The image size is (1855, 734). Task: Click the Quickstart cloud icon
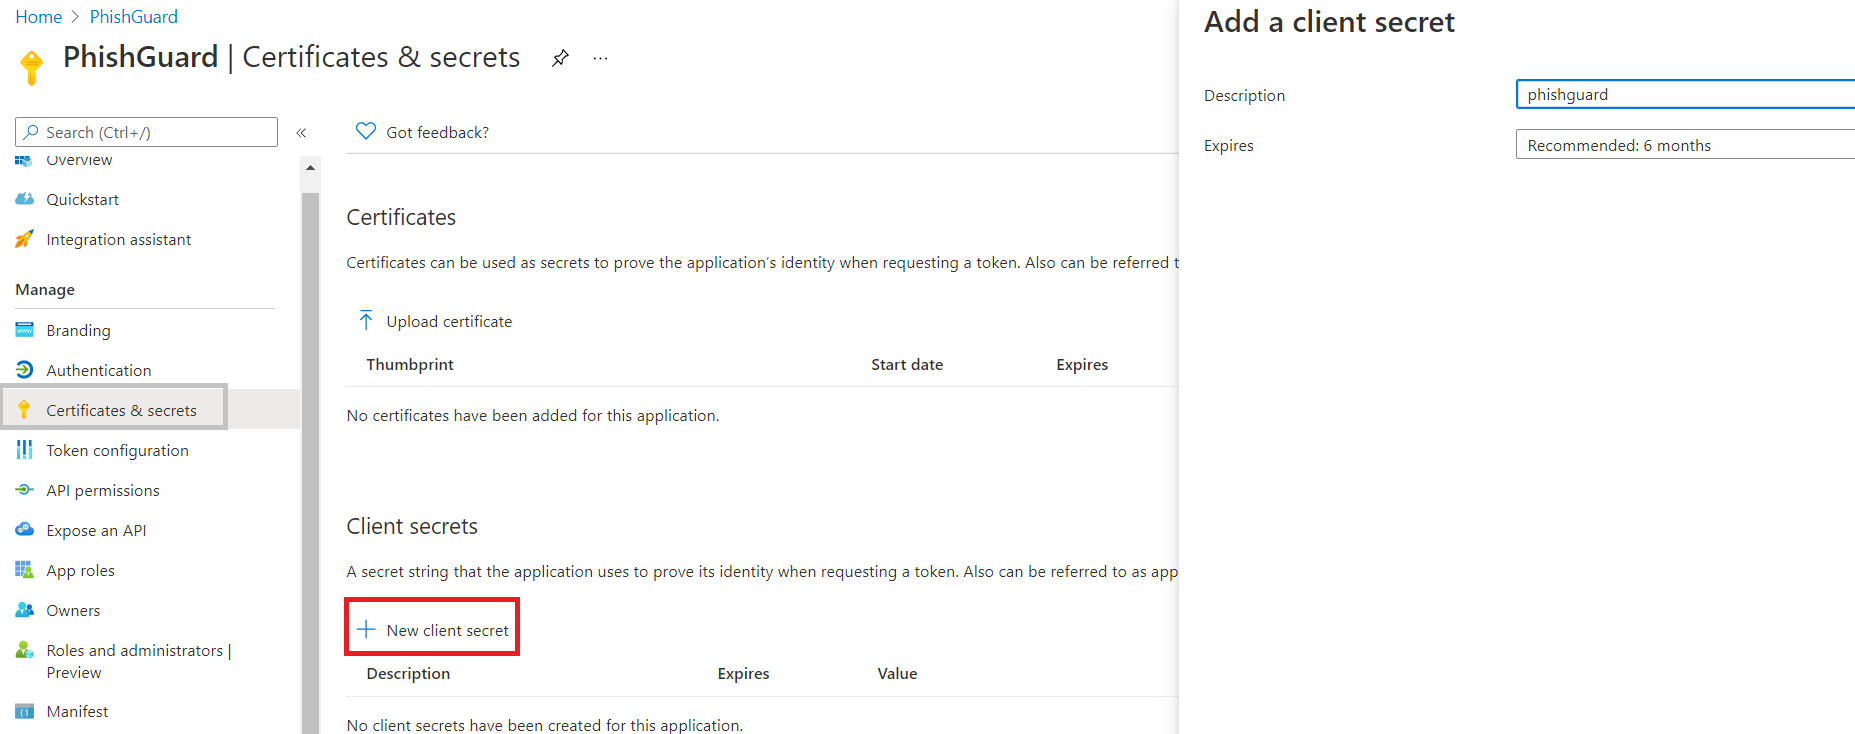click(x=25, y=199)
